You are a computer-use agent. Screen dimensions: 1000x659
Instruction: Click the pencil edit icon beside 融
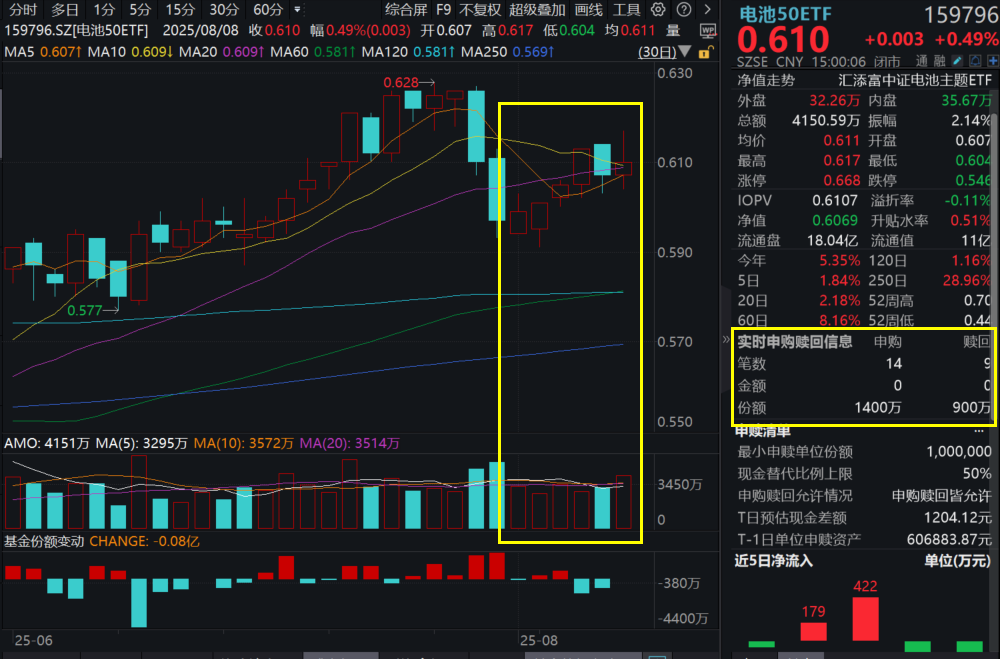point(955,61)
